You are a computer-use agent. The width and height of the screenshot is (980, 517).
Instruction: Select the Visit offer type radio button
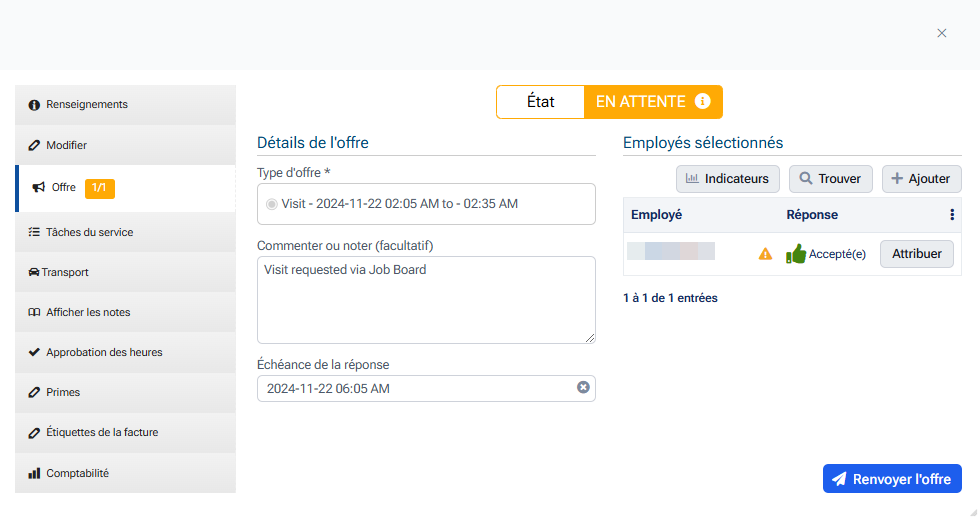pyautogui.click(x=272, y=204)
